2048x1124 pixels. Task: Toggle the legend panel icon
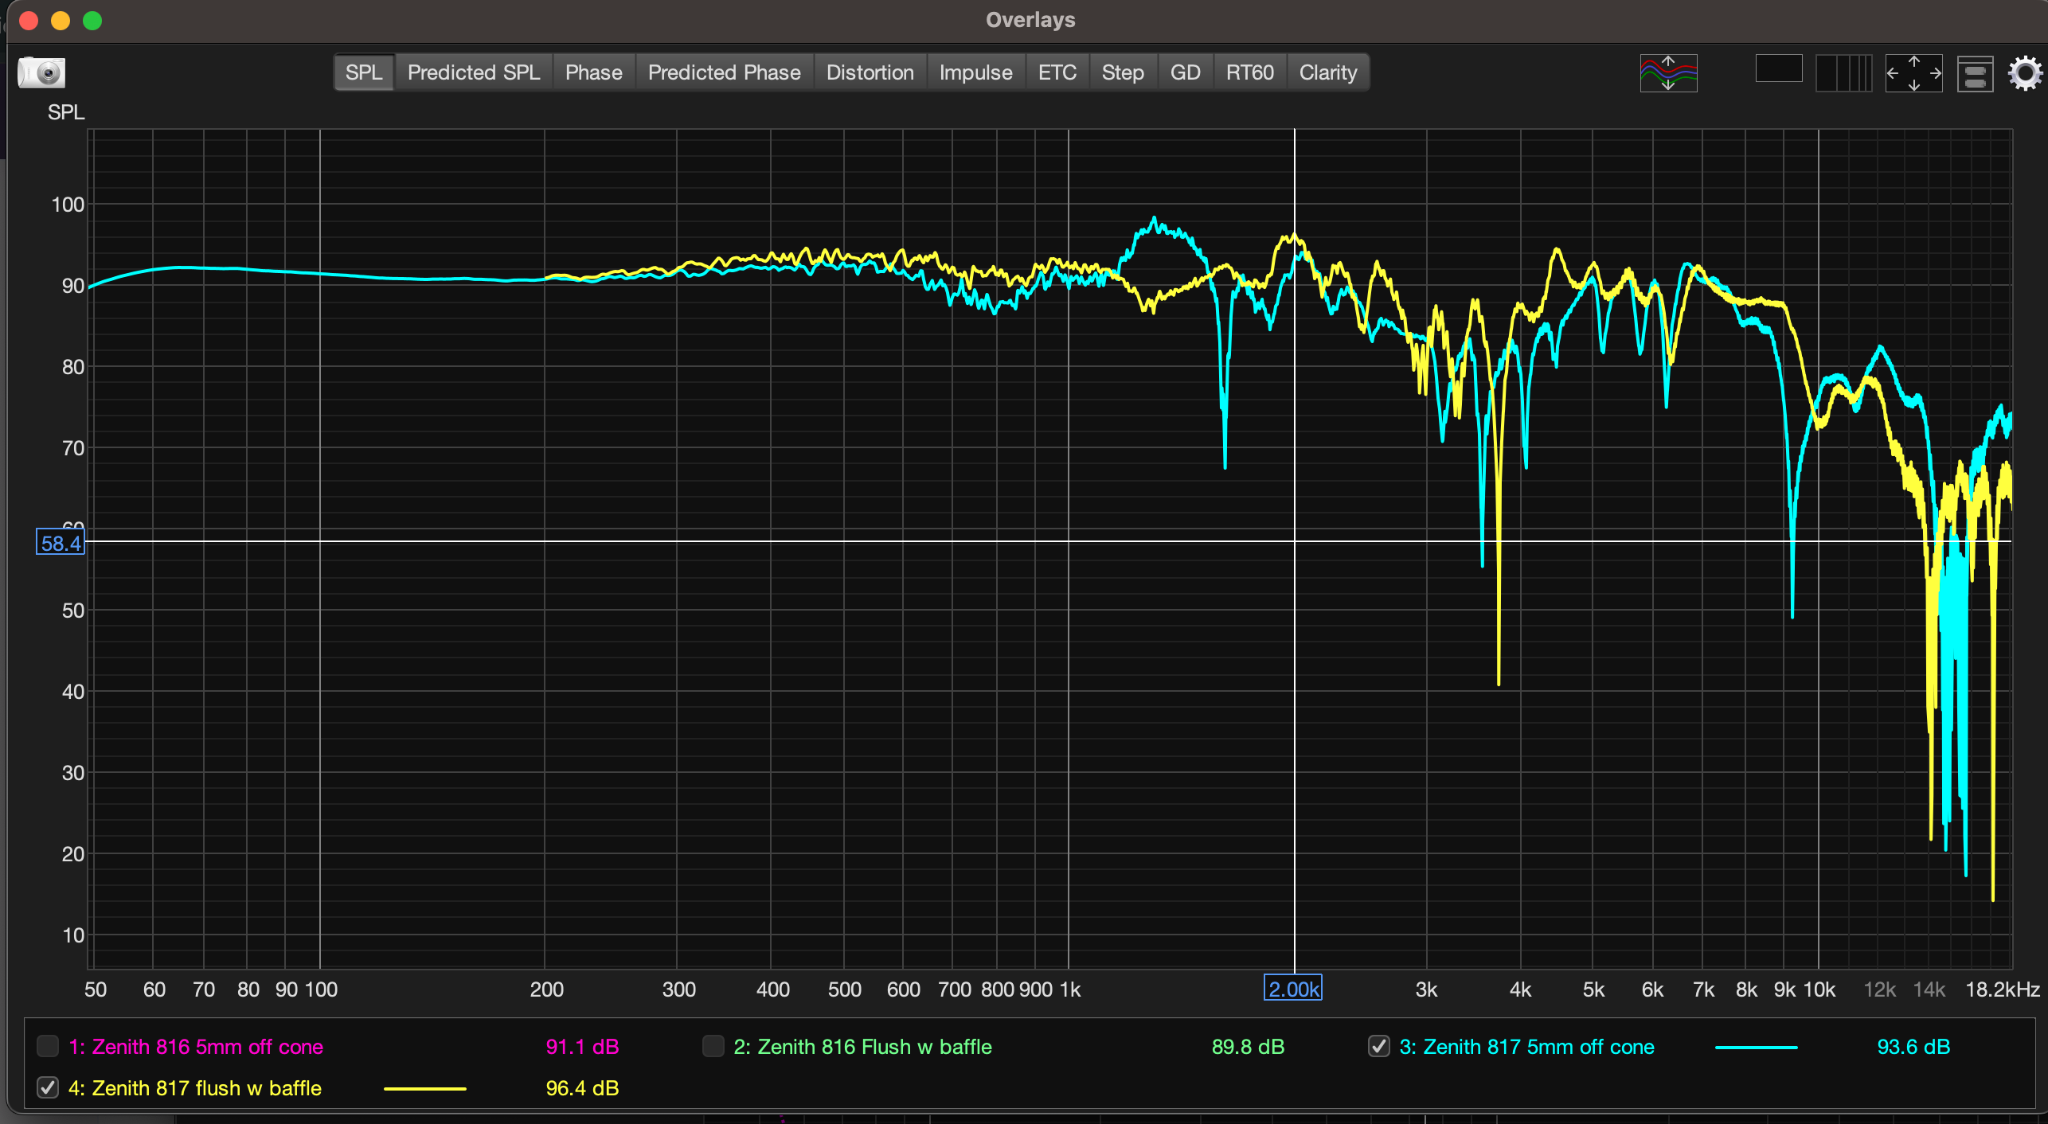[x=1975, y=74]
